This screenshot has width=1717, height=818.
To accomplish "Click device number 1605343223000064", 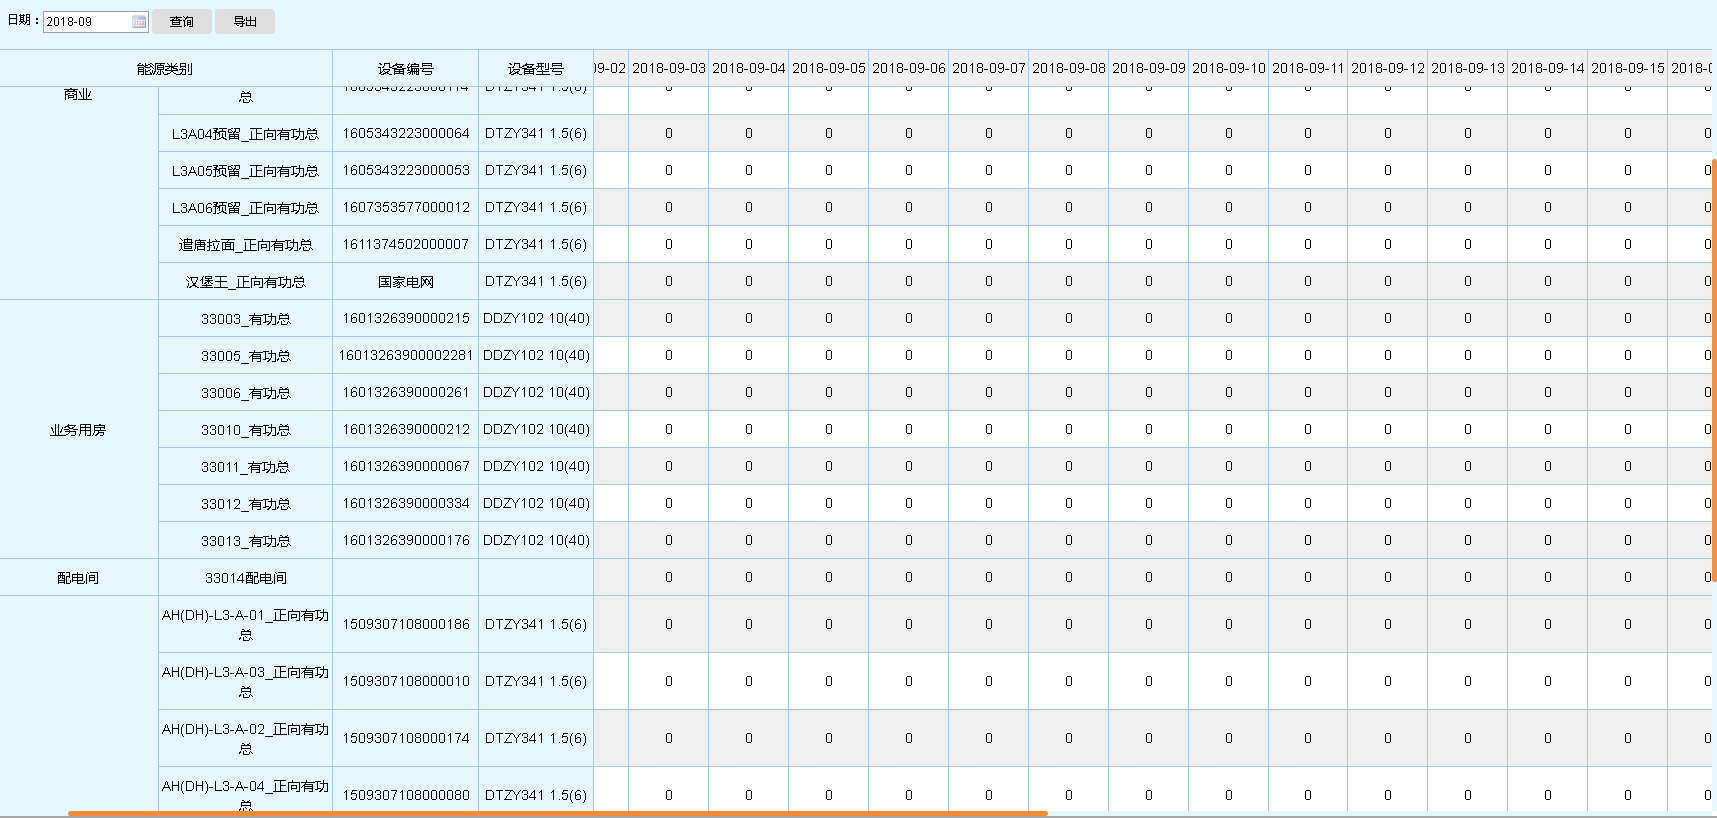I will (406, 133).
